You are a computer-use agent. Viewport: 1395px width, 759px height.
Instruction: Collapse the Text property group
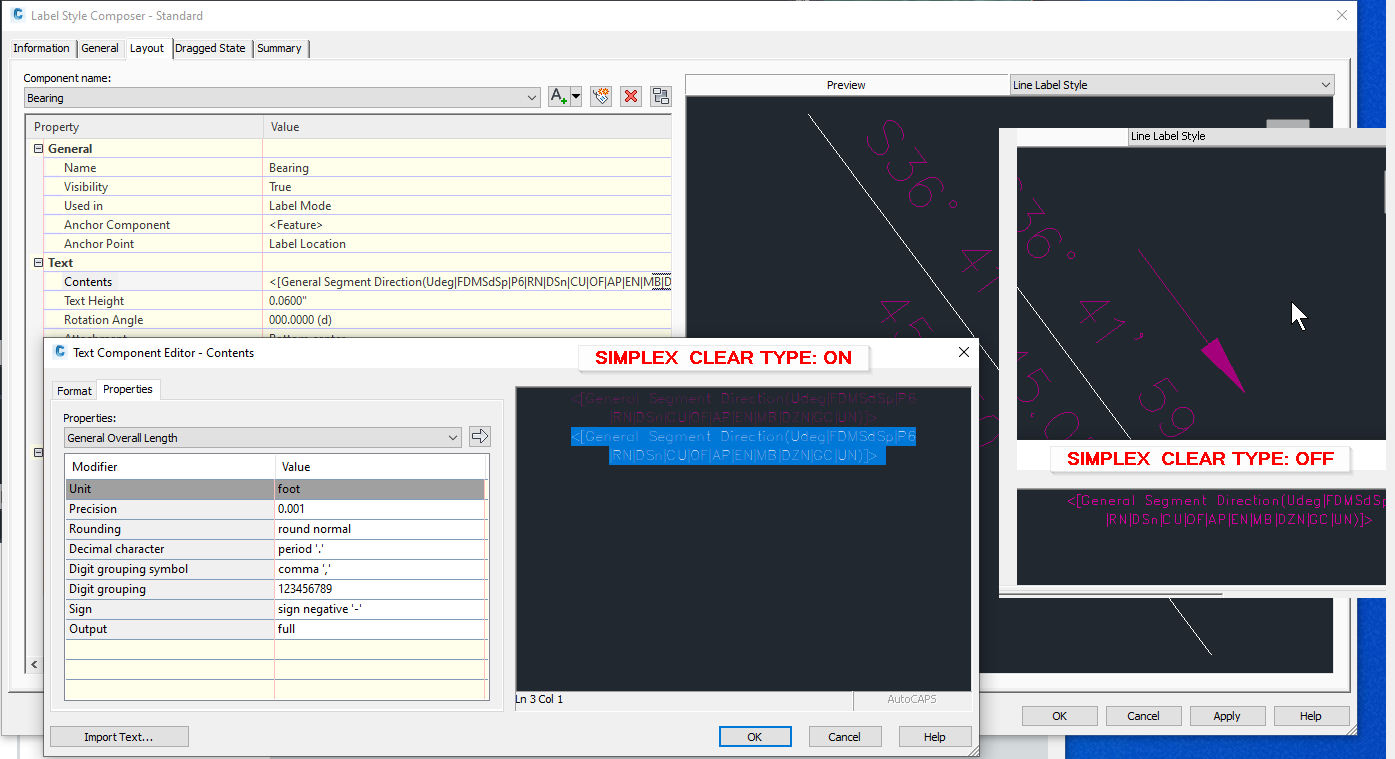pos(39,263)
